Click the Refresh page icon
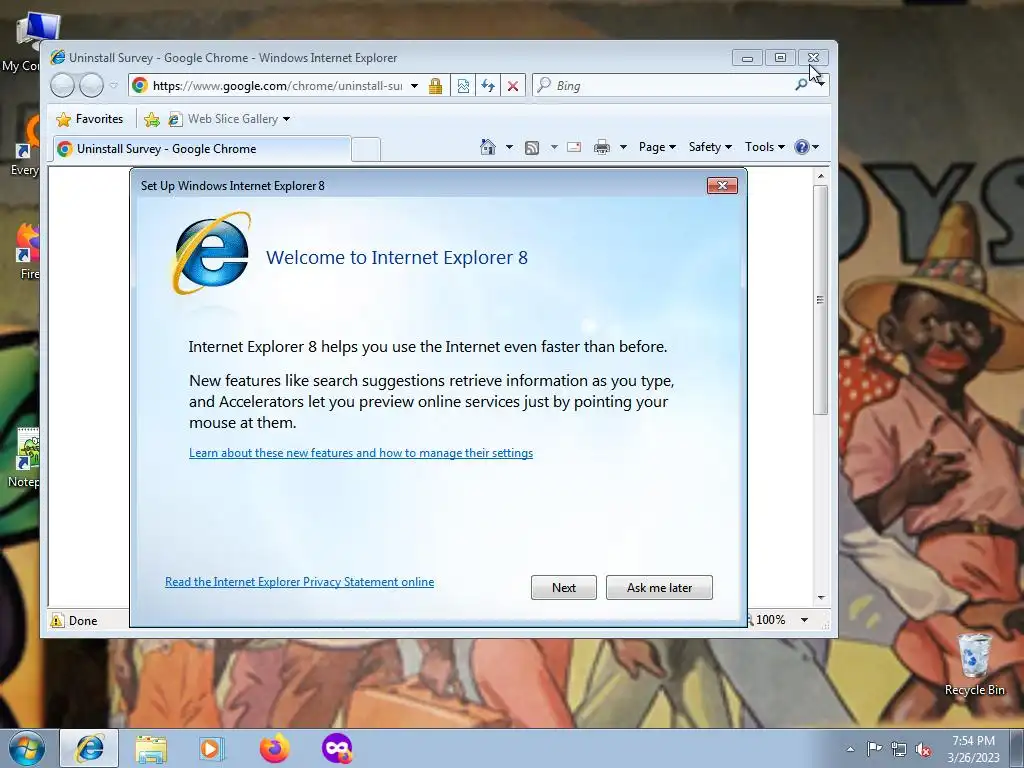The image size is (1024, 768). click(x=488, y=86)
